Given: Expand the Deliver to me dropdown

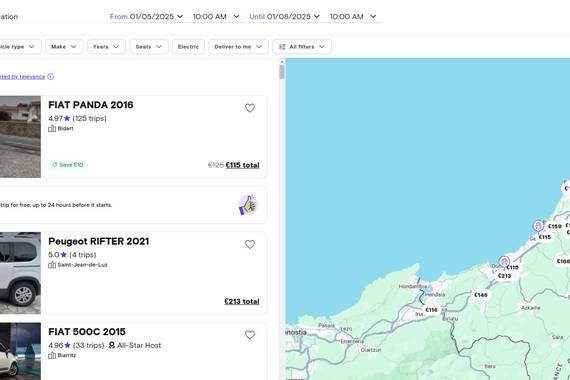Looking at the screenshot, I should coord(238,47).
